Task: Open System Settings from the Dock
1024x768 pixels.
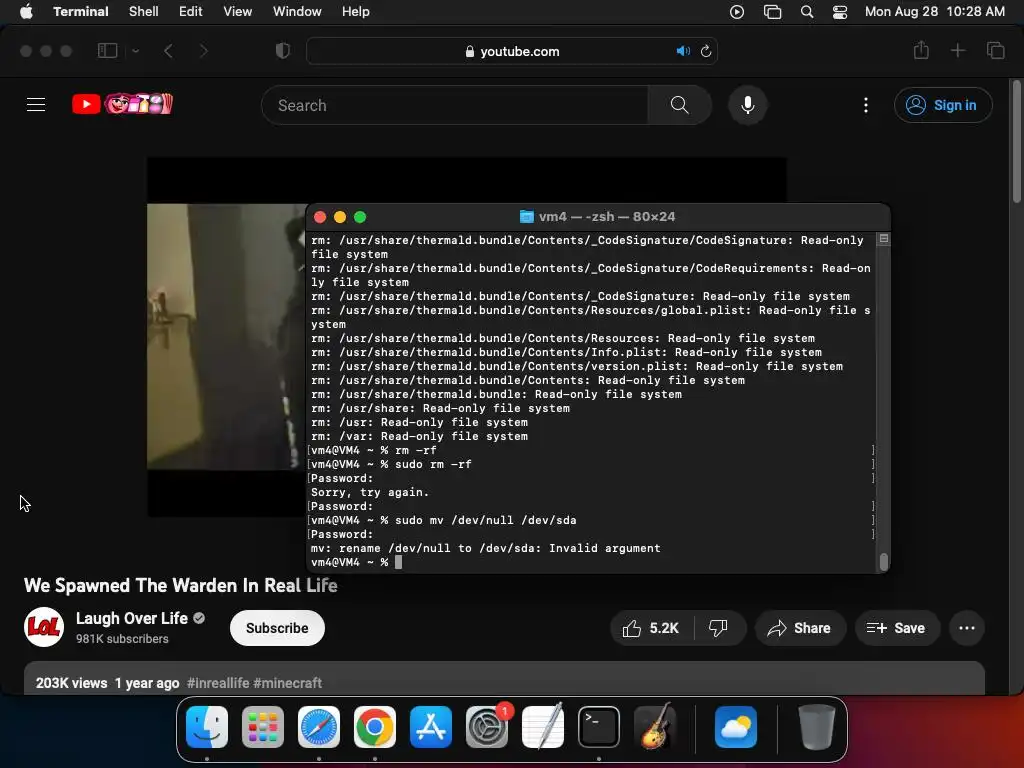Action: 487,727
